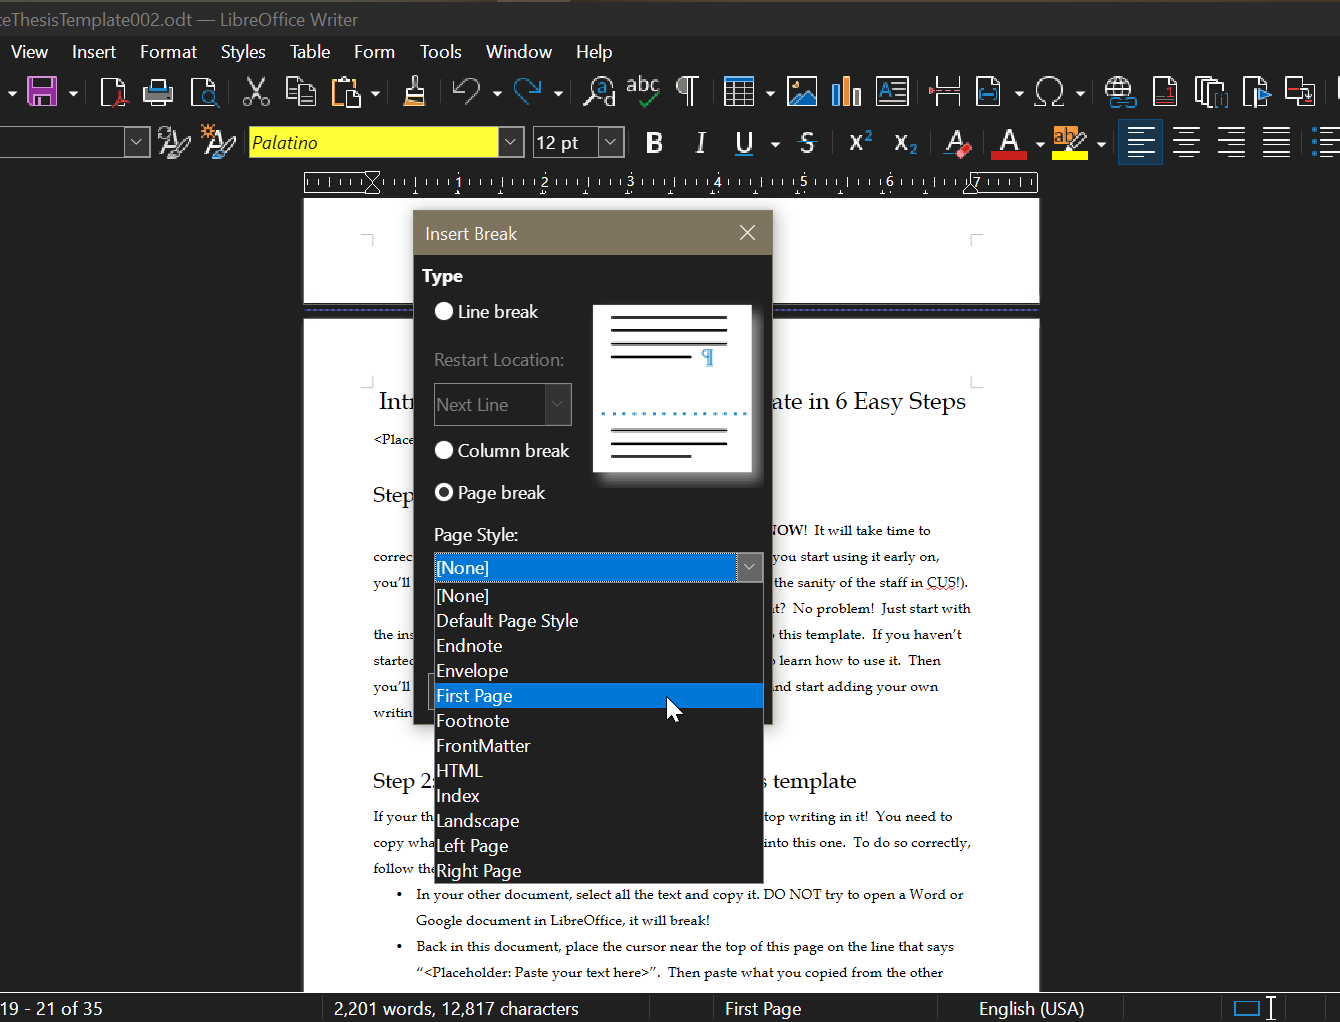Open the Tools menu
Viewport: 1340px width, 1022px height.
[x=440, y=52]
